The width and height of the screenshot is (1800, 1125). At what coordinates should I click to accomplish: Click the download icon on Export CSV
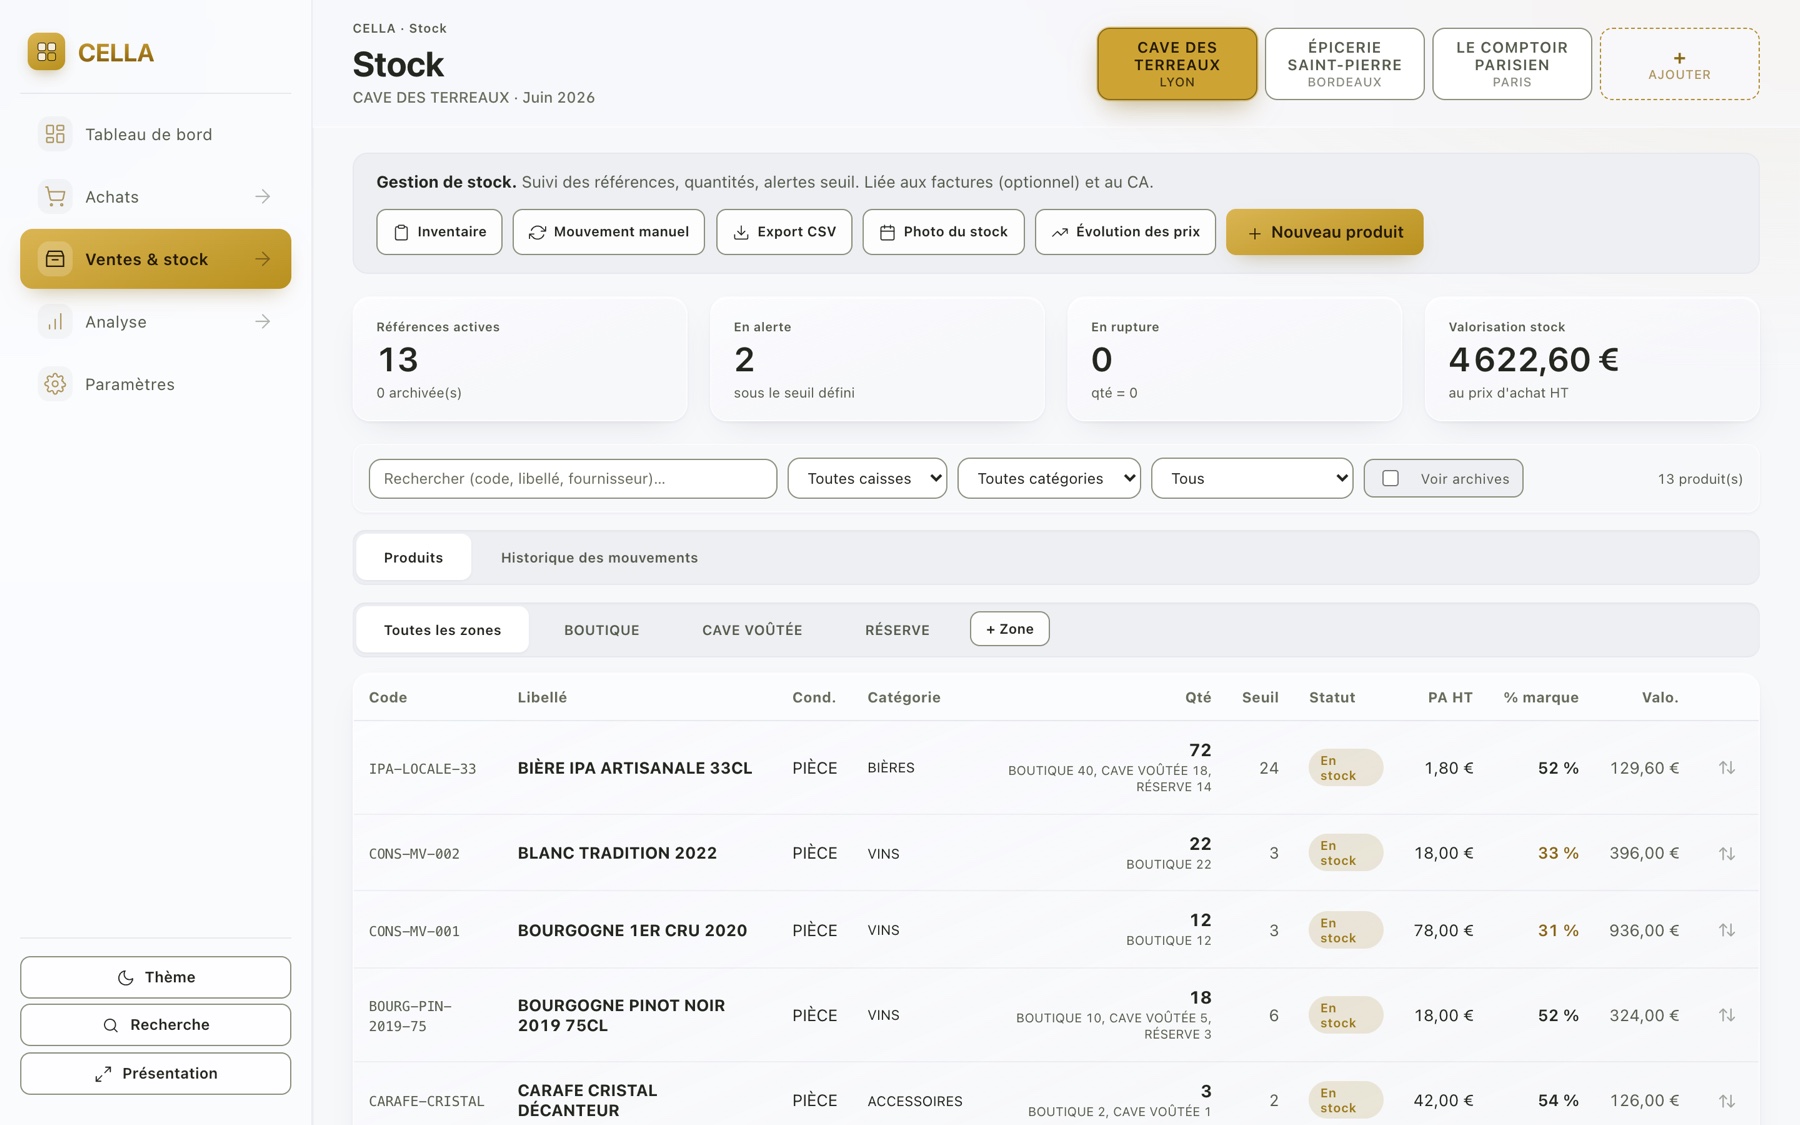tap(741, 232)
